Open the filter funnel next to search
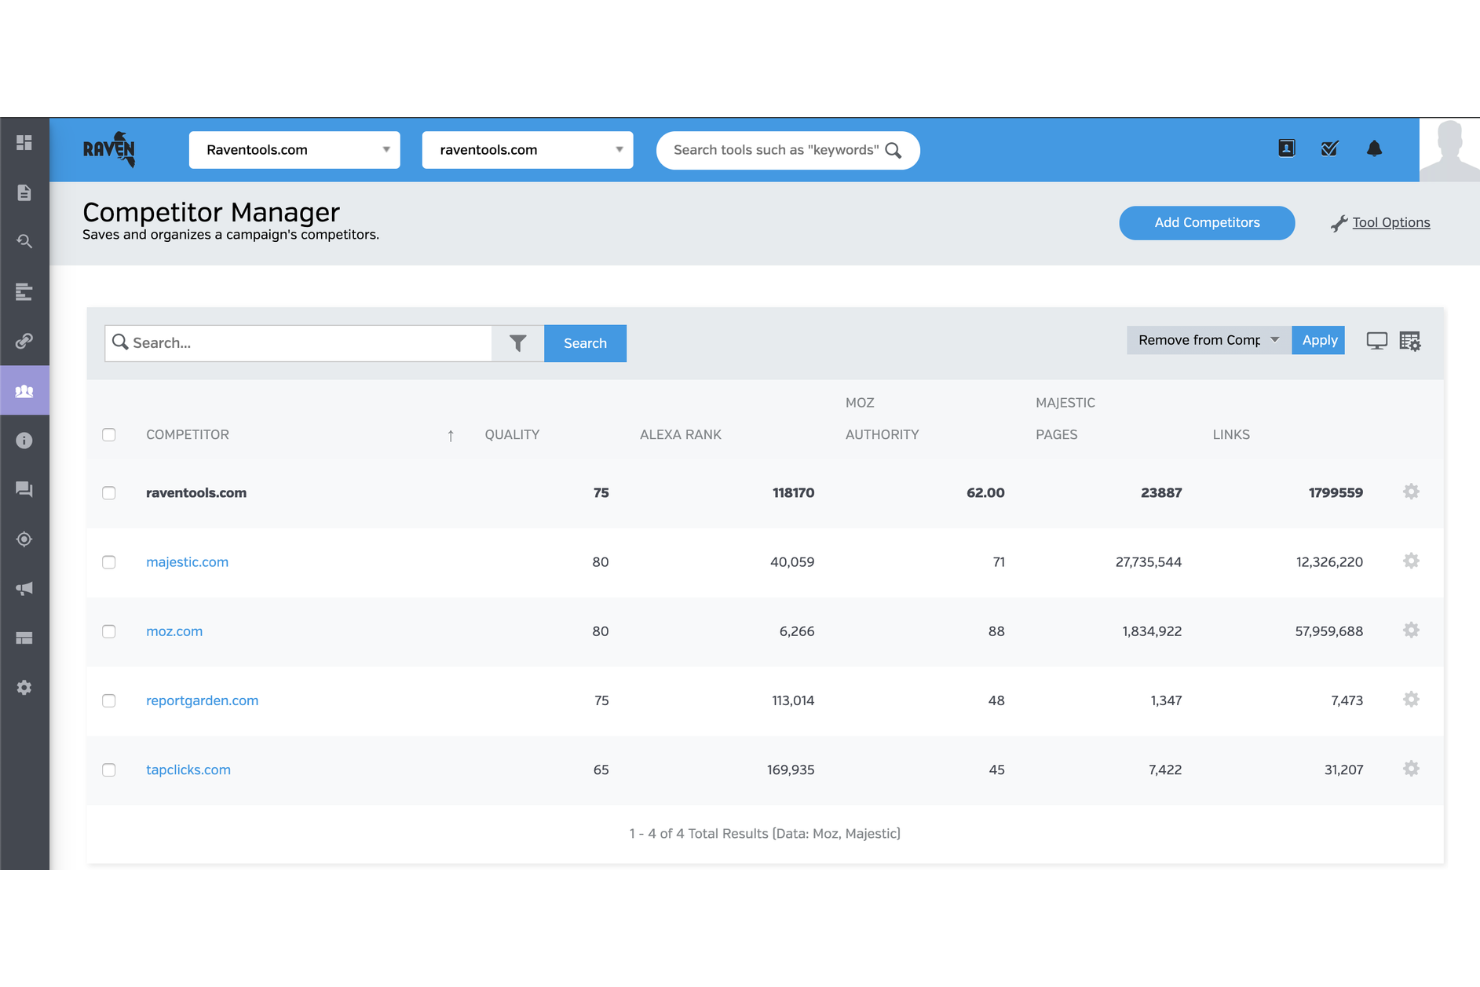 pyautogui.click(x=517, y=342)
